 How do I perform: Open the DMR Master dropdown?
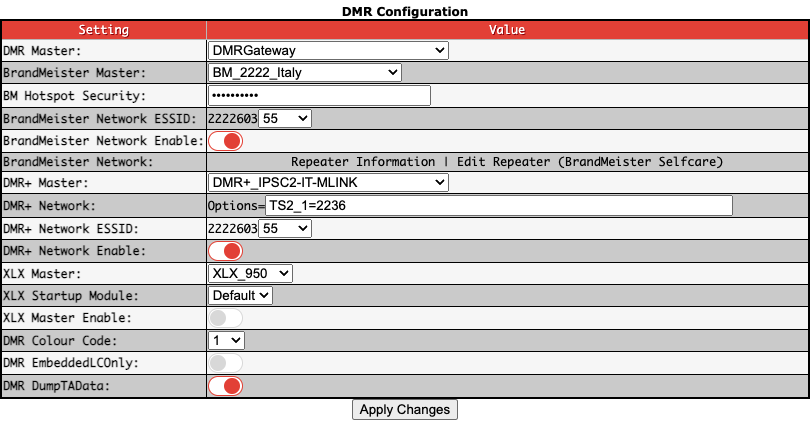[x=328, y=50]
